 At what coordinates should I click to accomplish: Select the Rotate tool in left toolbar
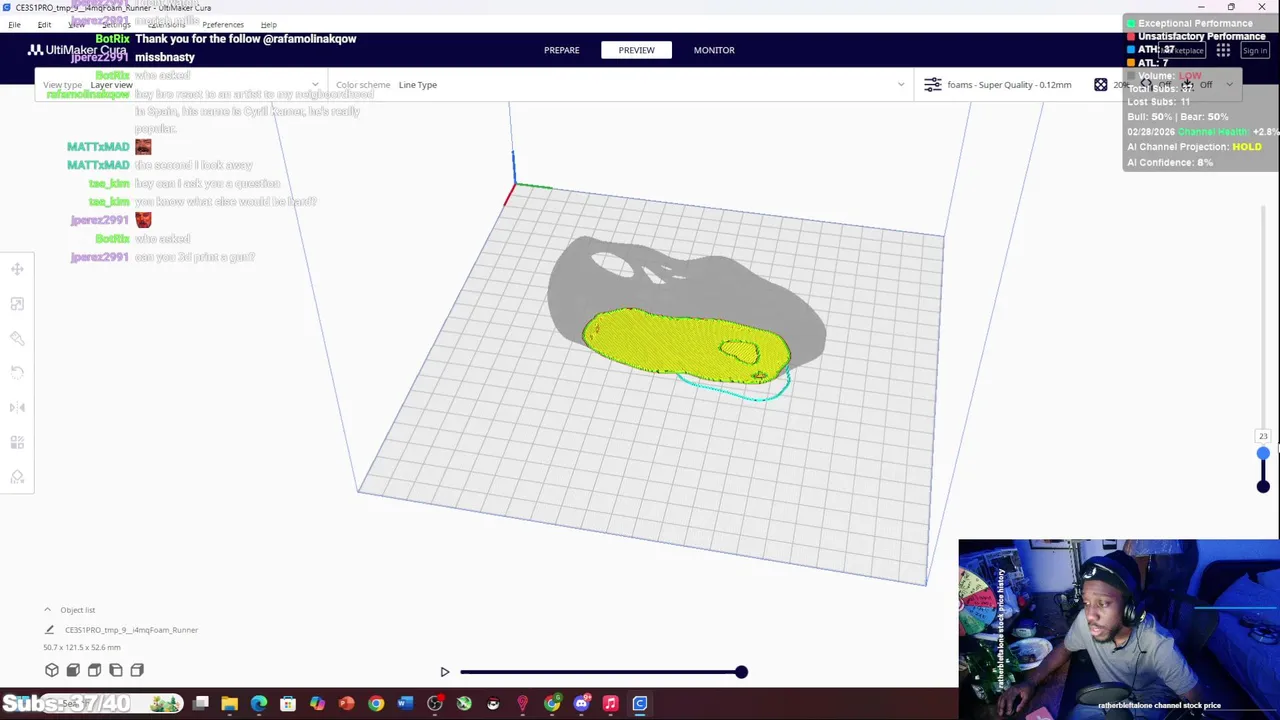[x=17, y=373]
